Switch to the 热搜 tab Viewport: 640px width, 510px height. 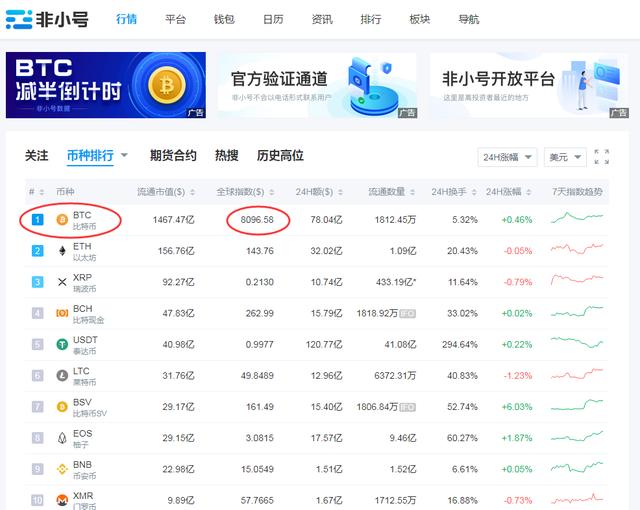pyautogui.click(x=227, y=155)
